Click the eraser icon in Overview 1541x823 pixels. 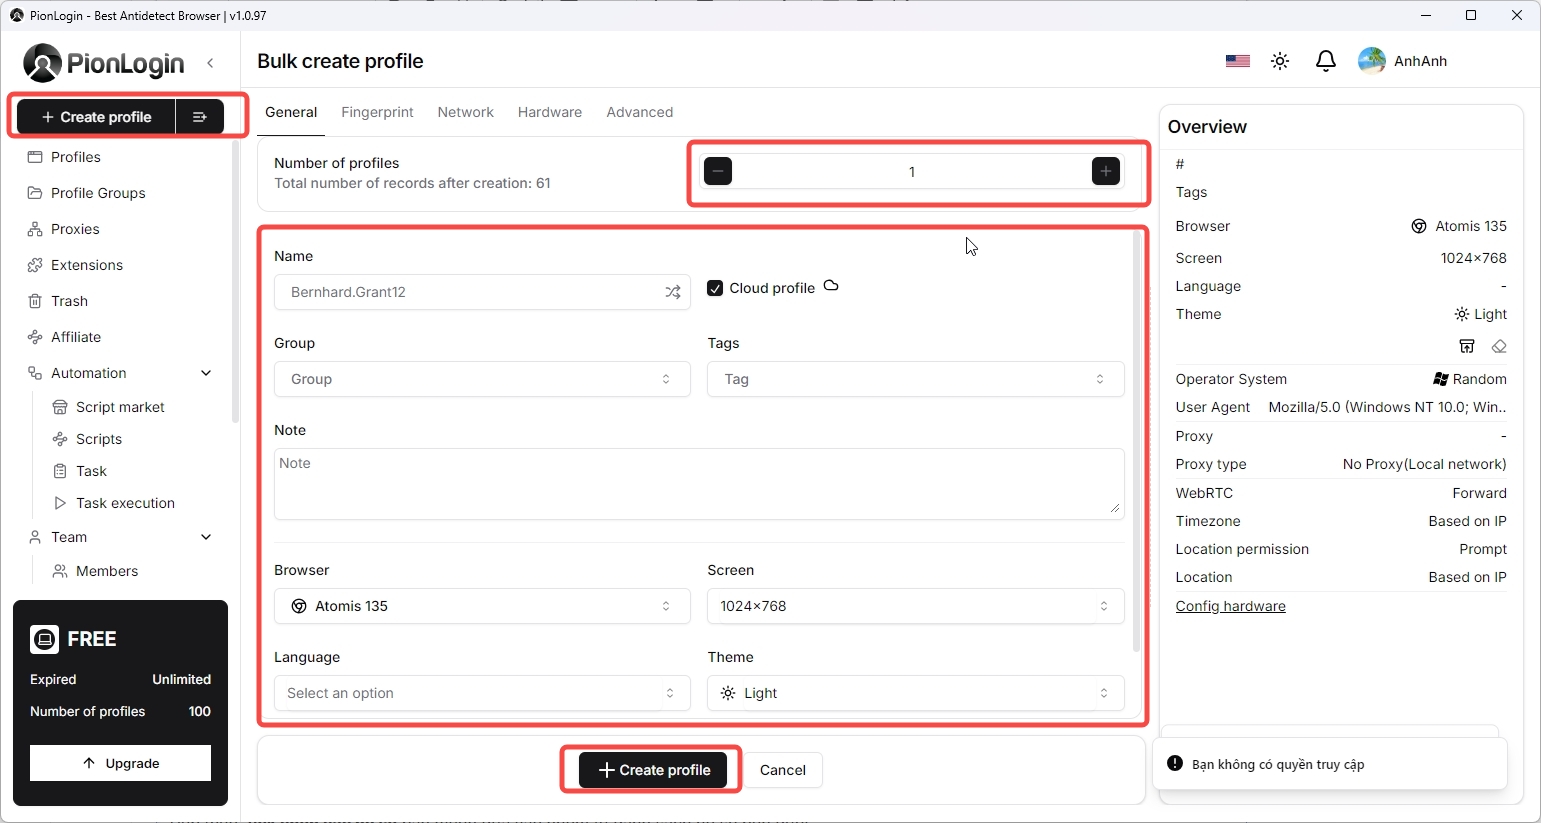(1498, 346)
